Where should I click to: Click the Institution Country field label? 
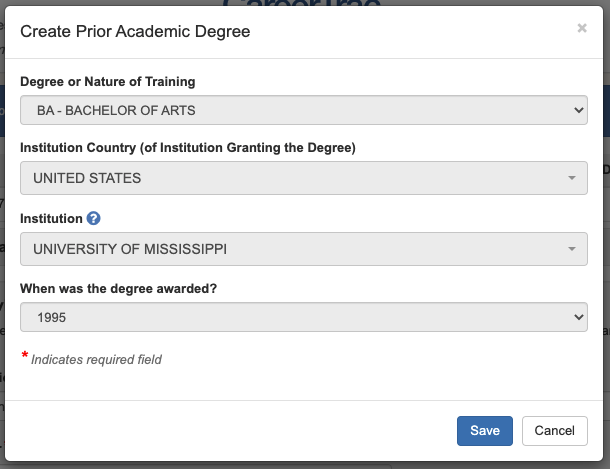pyautogui.click(x=188, y=148)
